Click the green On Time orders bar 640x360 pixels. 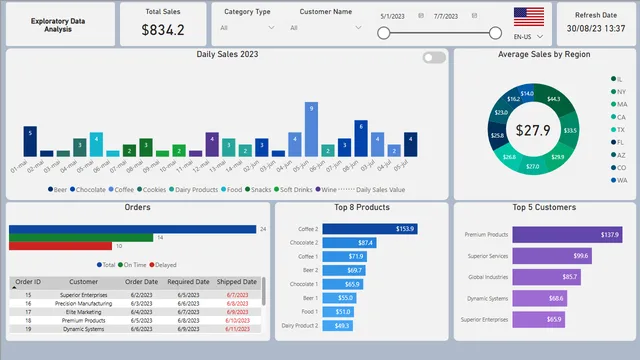[x=81, y=238]
